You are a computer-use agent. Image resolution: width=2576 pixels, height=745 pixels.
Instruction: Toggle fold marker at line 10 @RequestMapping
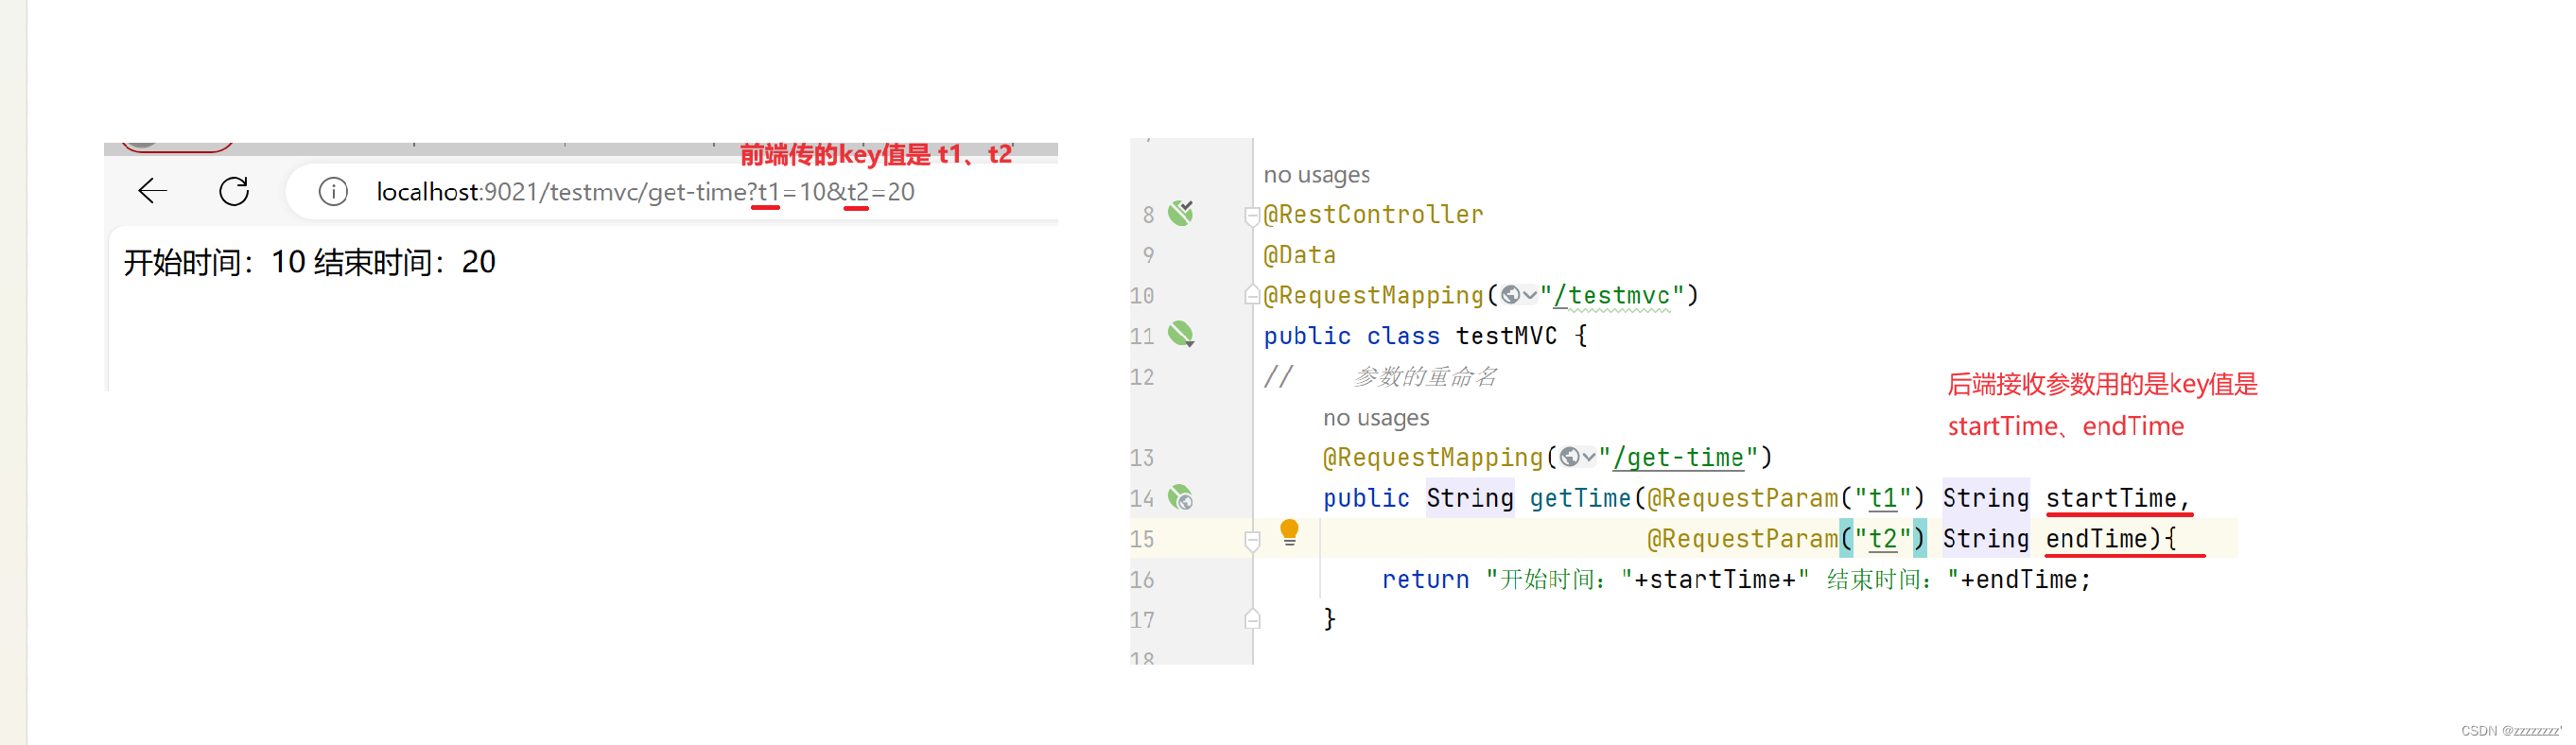click(x=1251, y=295)
